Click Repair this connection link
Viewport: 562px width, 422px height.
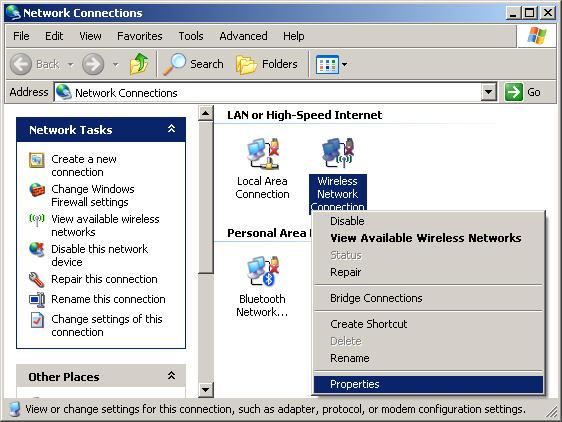[x=104, y=279]
